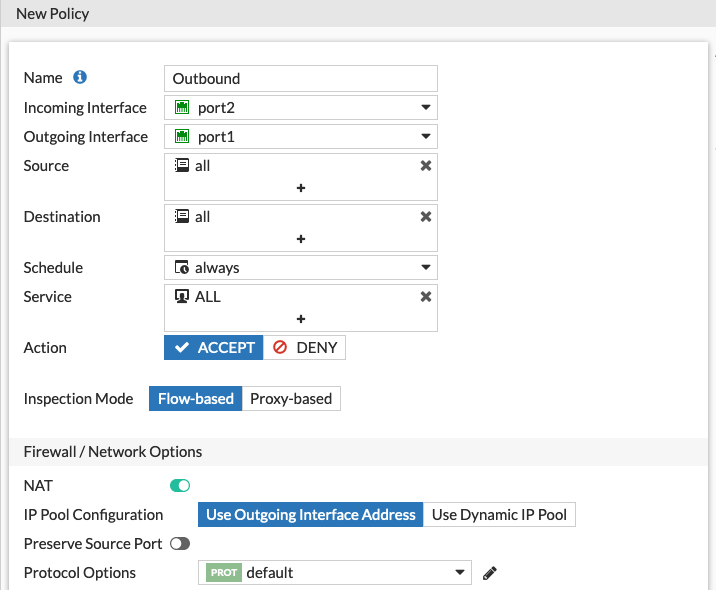
Task: Add a new Destination entry with plus
Action: click(301, 239)
